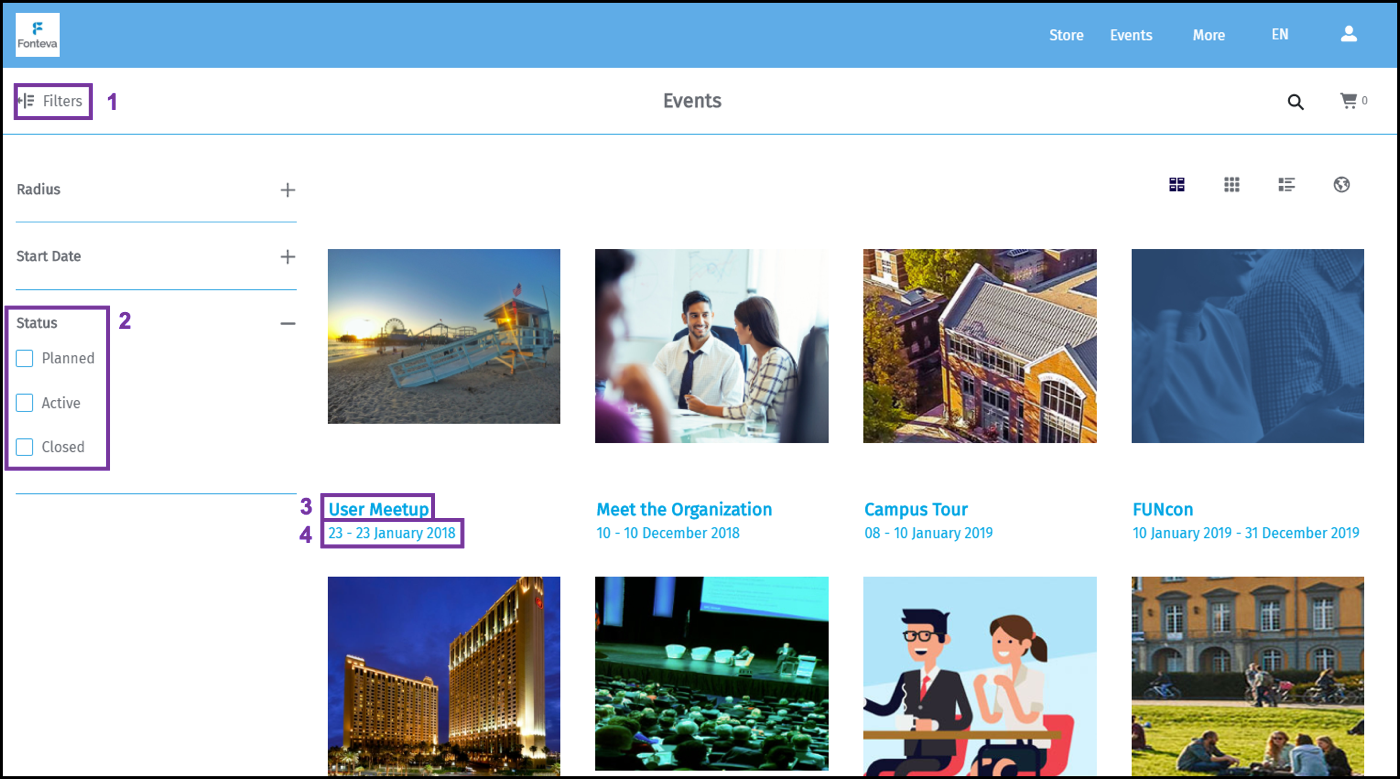Click the aerial campus building thumbnail
The height and width of the screenshot is (779, 1400).
pyautogui.click(x=980, y=345)
